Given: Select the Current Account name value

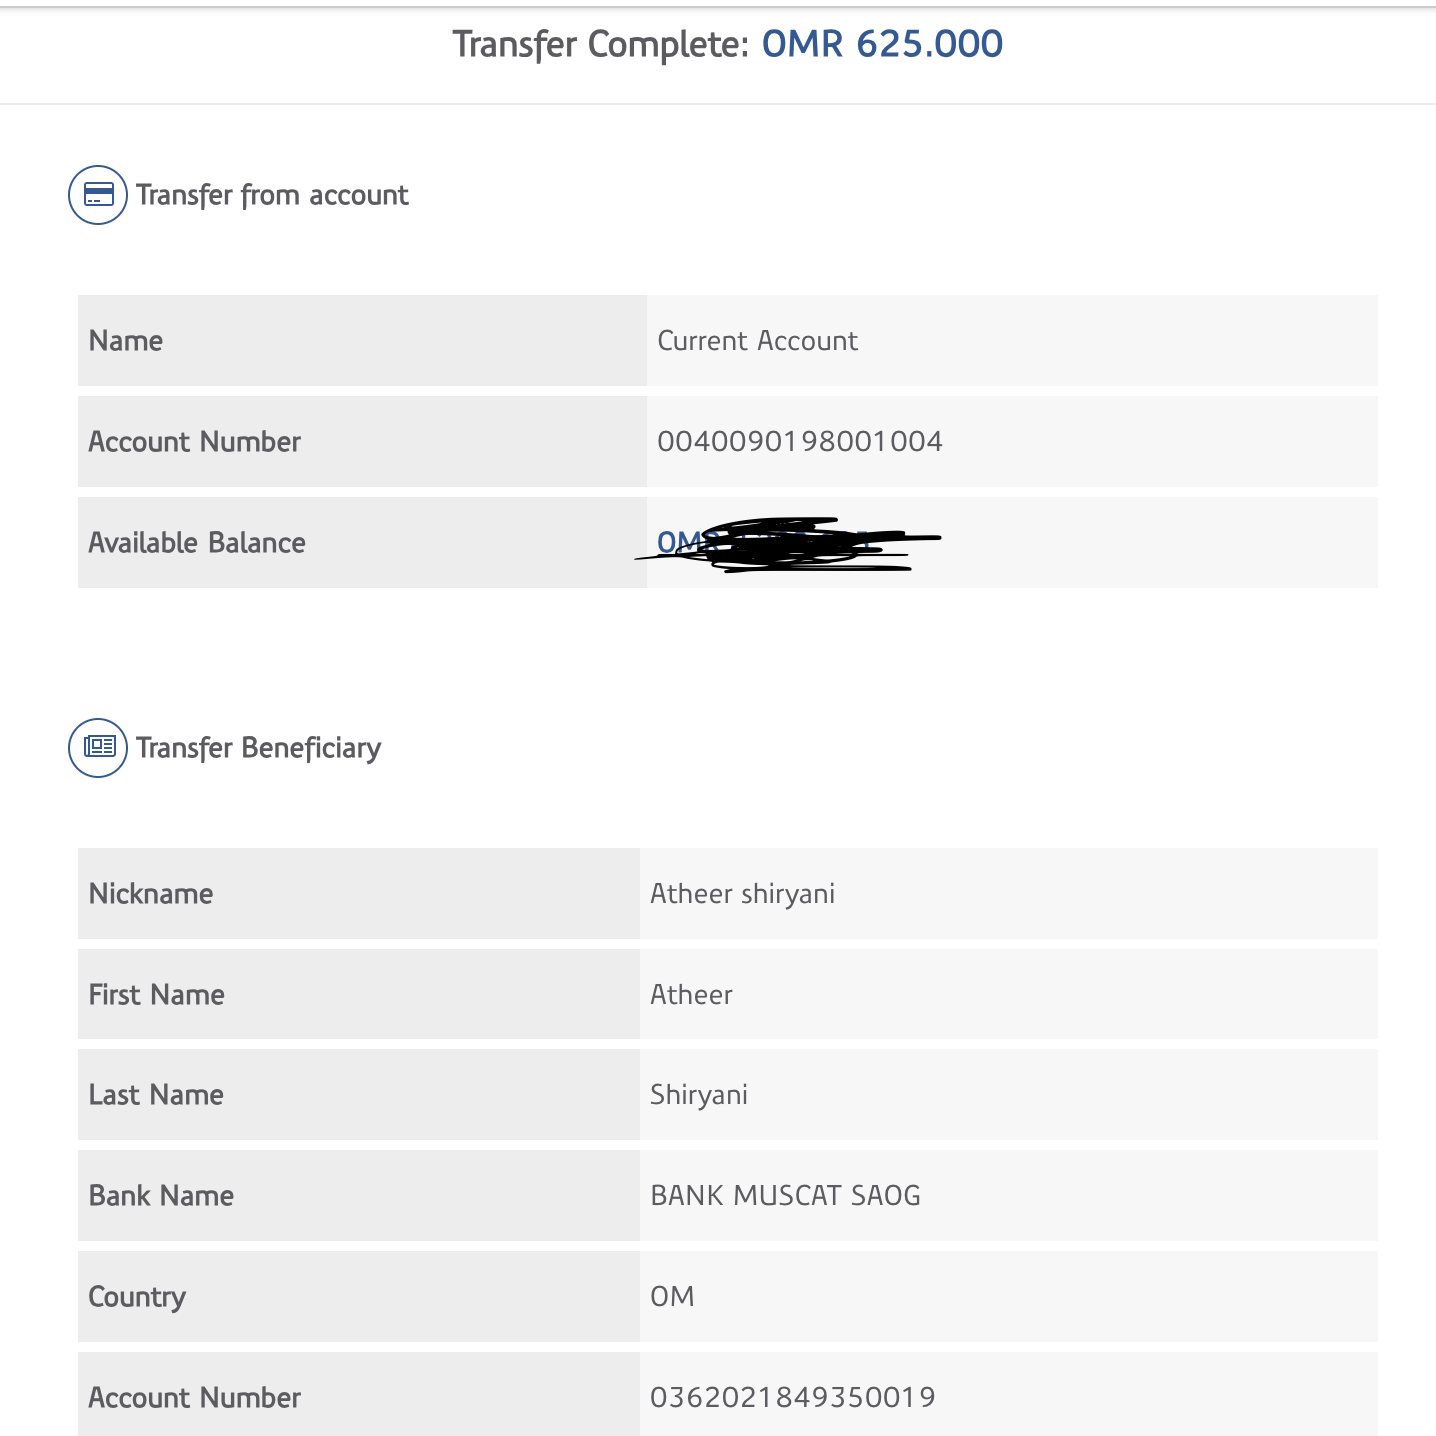Looking at the screenshot, I should [x=757, y=341].
